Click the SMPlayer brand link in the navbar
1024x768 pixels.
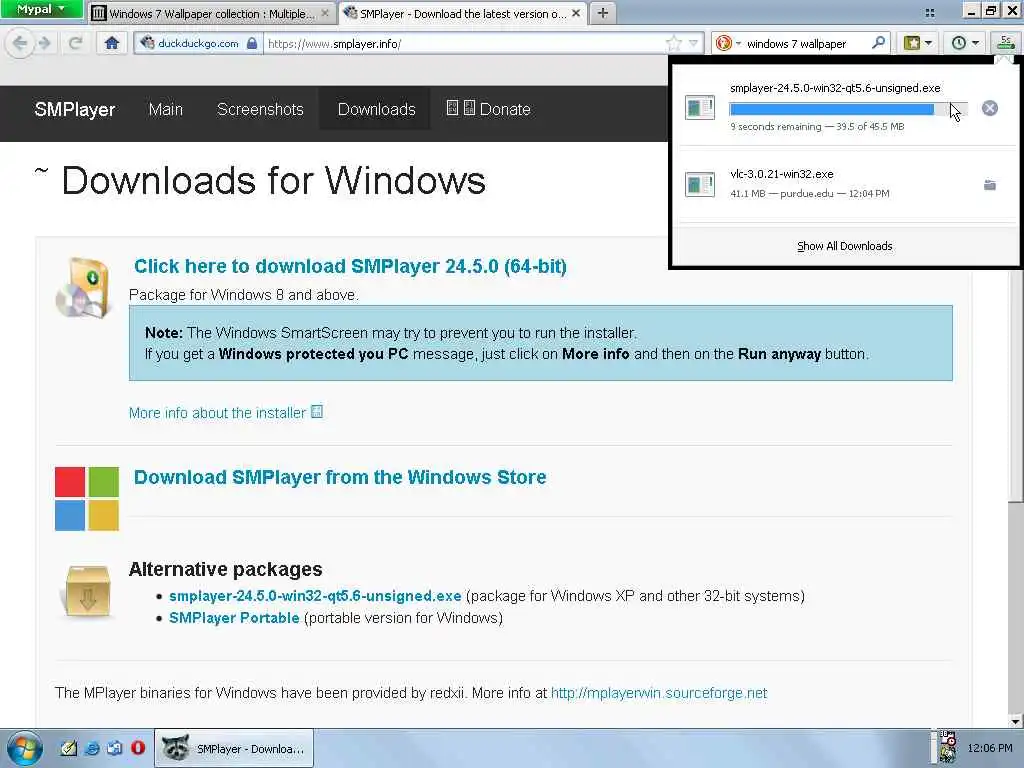(74, 109)
